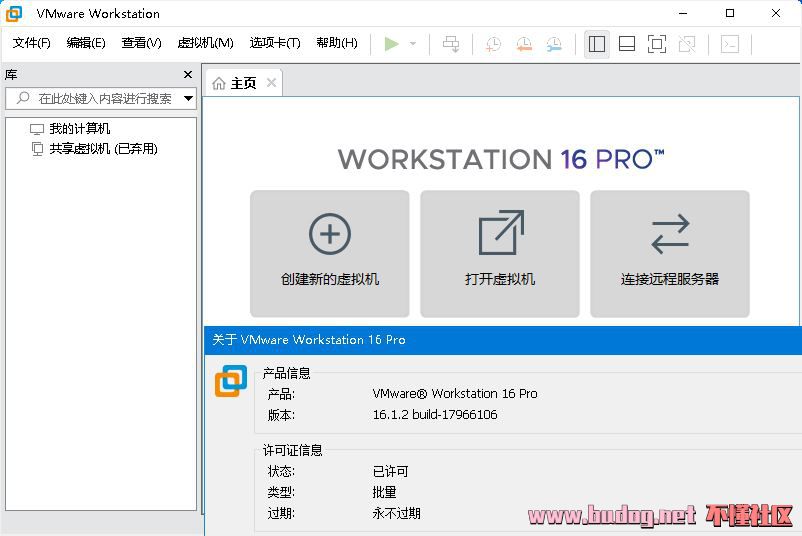This screenshot has height=536, width=802.
Task: Expand the power options dropdown arrow
Action: click(413, 44)
